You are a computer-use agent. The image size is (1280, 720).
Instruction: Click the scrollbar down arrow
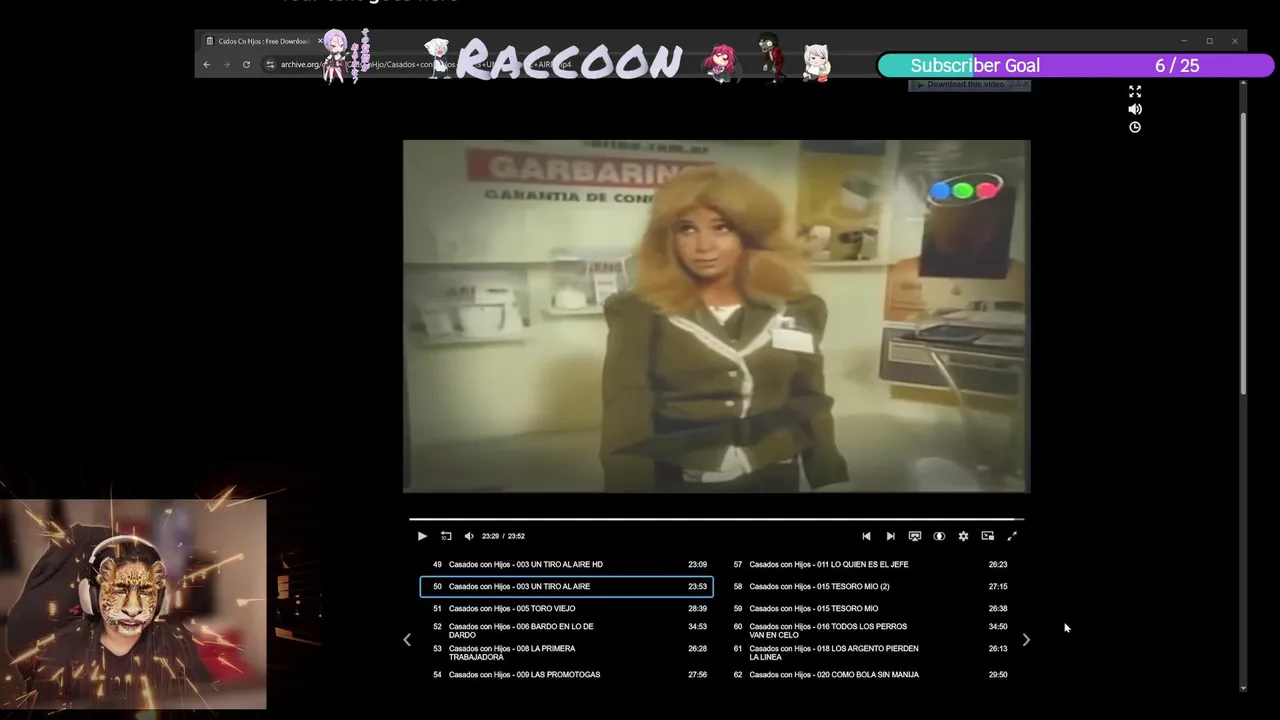point(1243,688)
